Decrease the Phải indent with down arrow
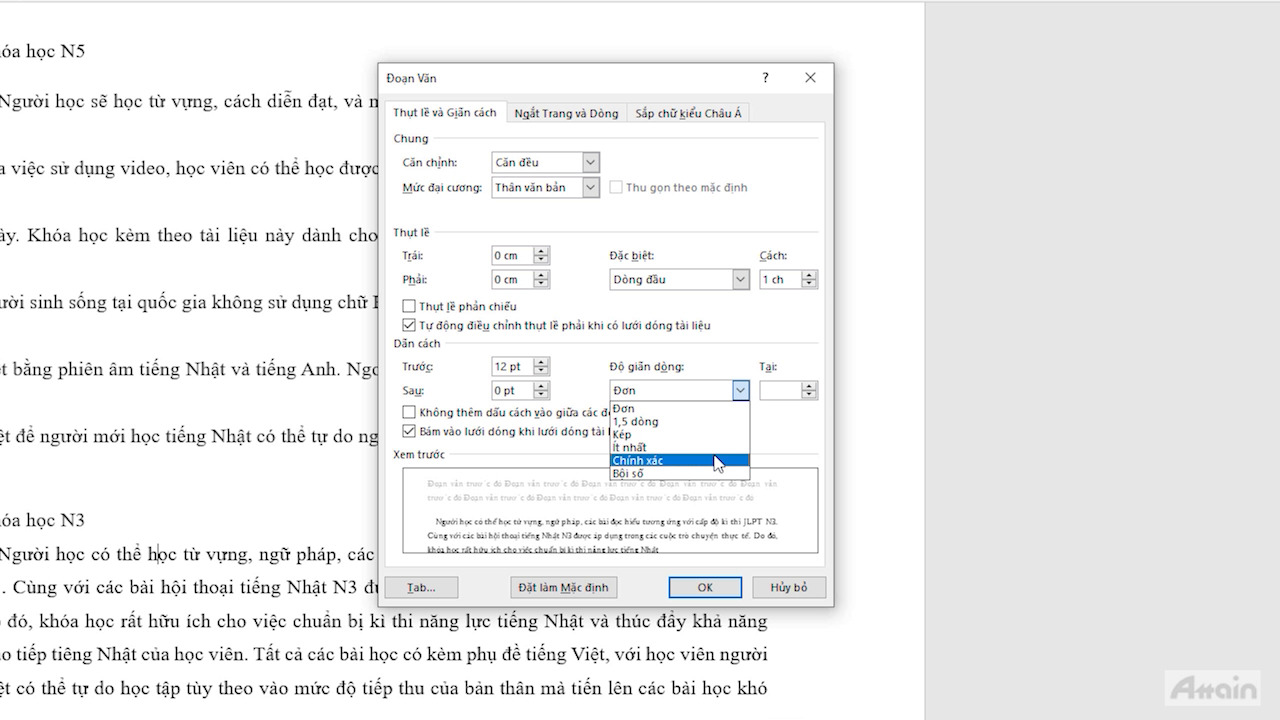Image resolution: width=1280 pixels, height=720 pixels. pyautogui.click(x=541, y=284)
